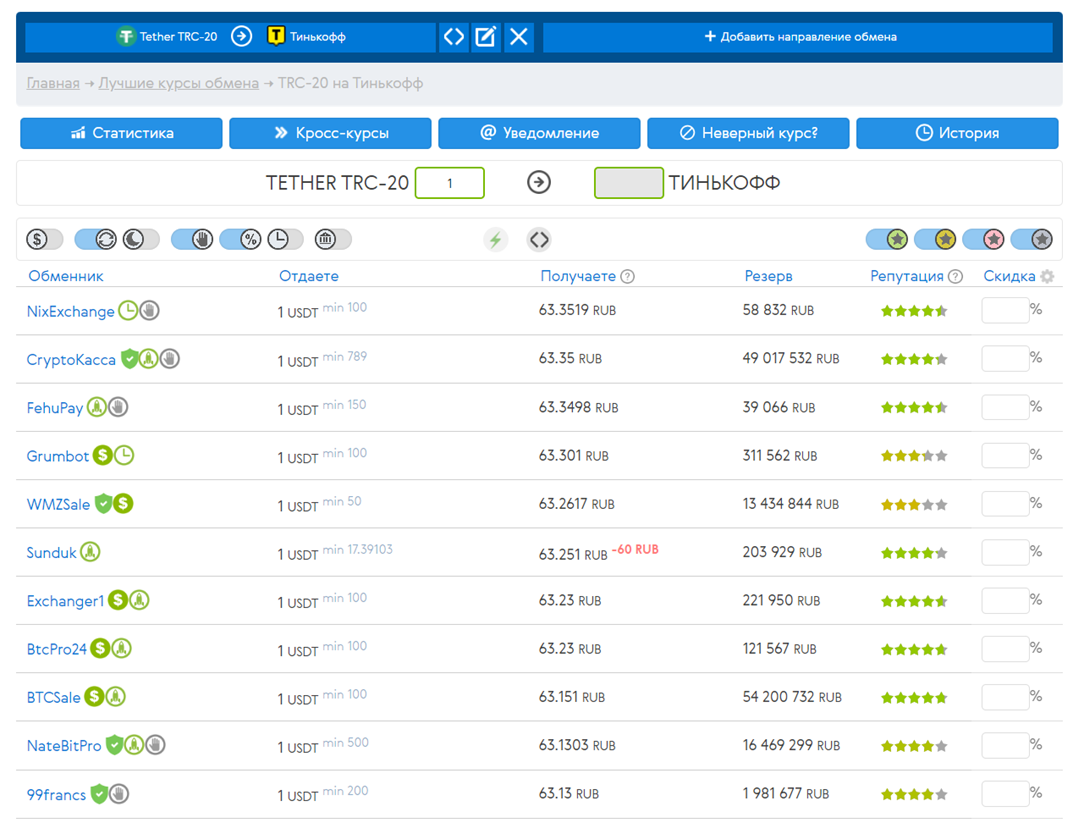This screenshot has width=1084, height=823.
Task: Click the discount percent field for NixExchange
Action: [1005, 311]
